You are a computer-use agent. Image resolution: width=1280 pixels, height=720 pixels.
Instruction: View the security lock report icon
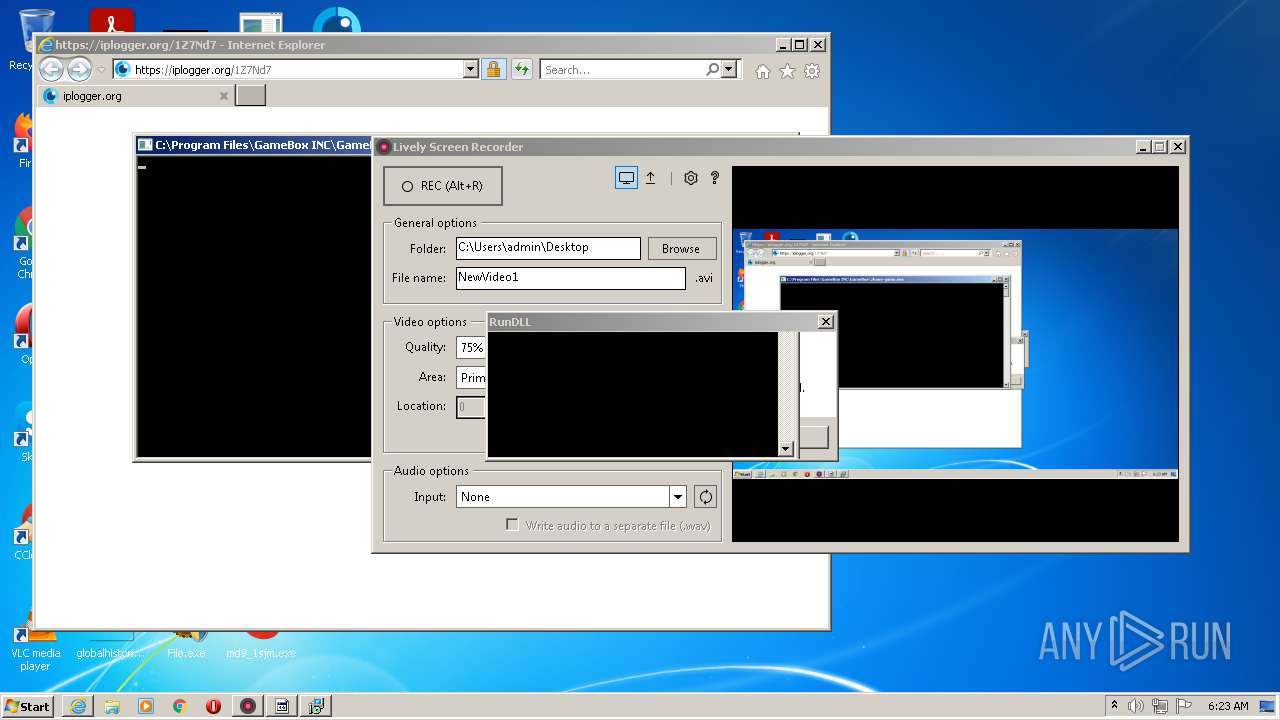(493, 70)
